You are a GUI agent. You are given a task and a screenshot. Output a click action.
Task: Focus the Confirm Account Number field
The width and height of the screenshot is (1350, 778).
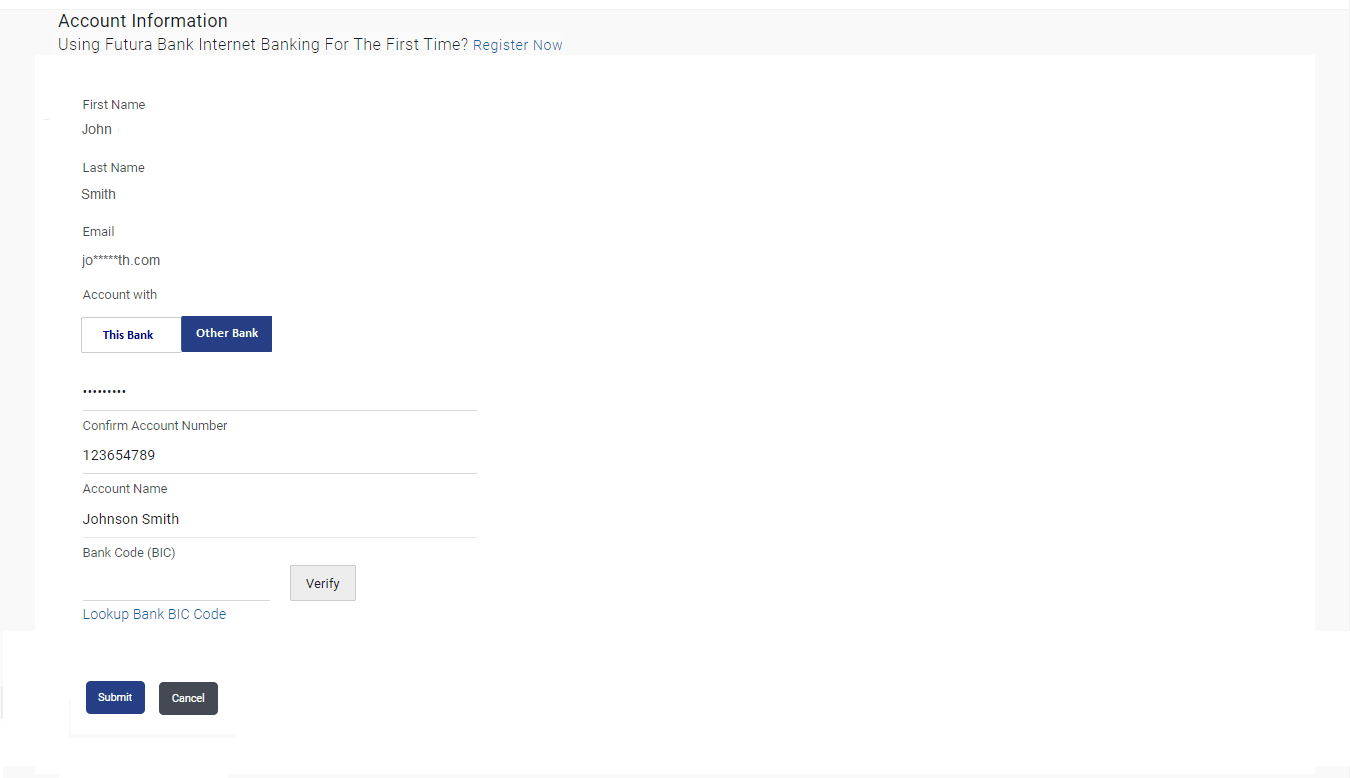(279, 455)
